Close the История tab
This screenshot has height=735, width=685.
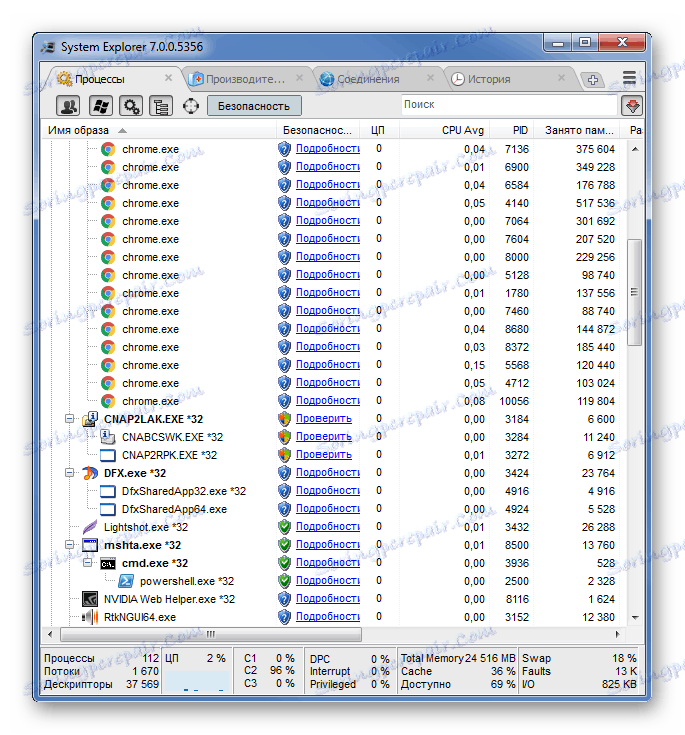pyautogui.click(x=561, y=78)
